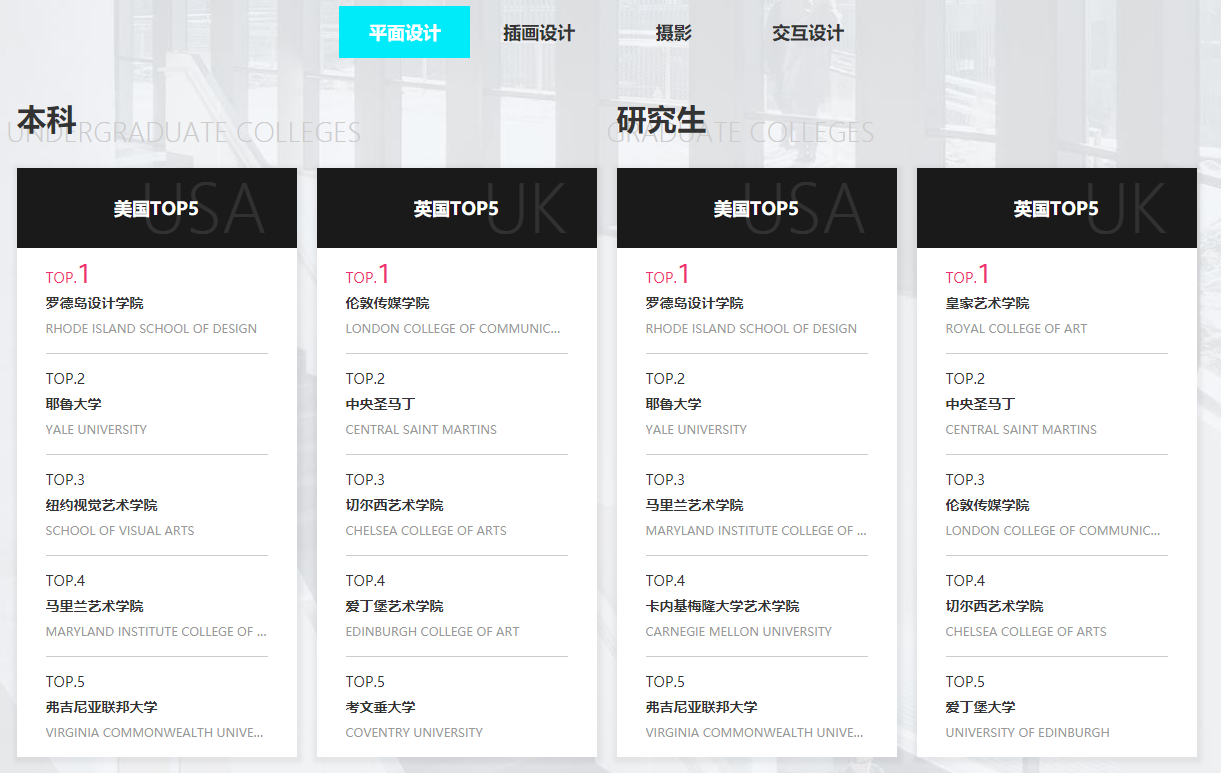This screenshot has width=1221, height=773.
Task: Click the 英国TOP5 header under 本科
Action: coord(457,208)
